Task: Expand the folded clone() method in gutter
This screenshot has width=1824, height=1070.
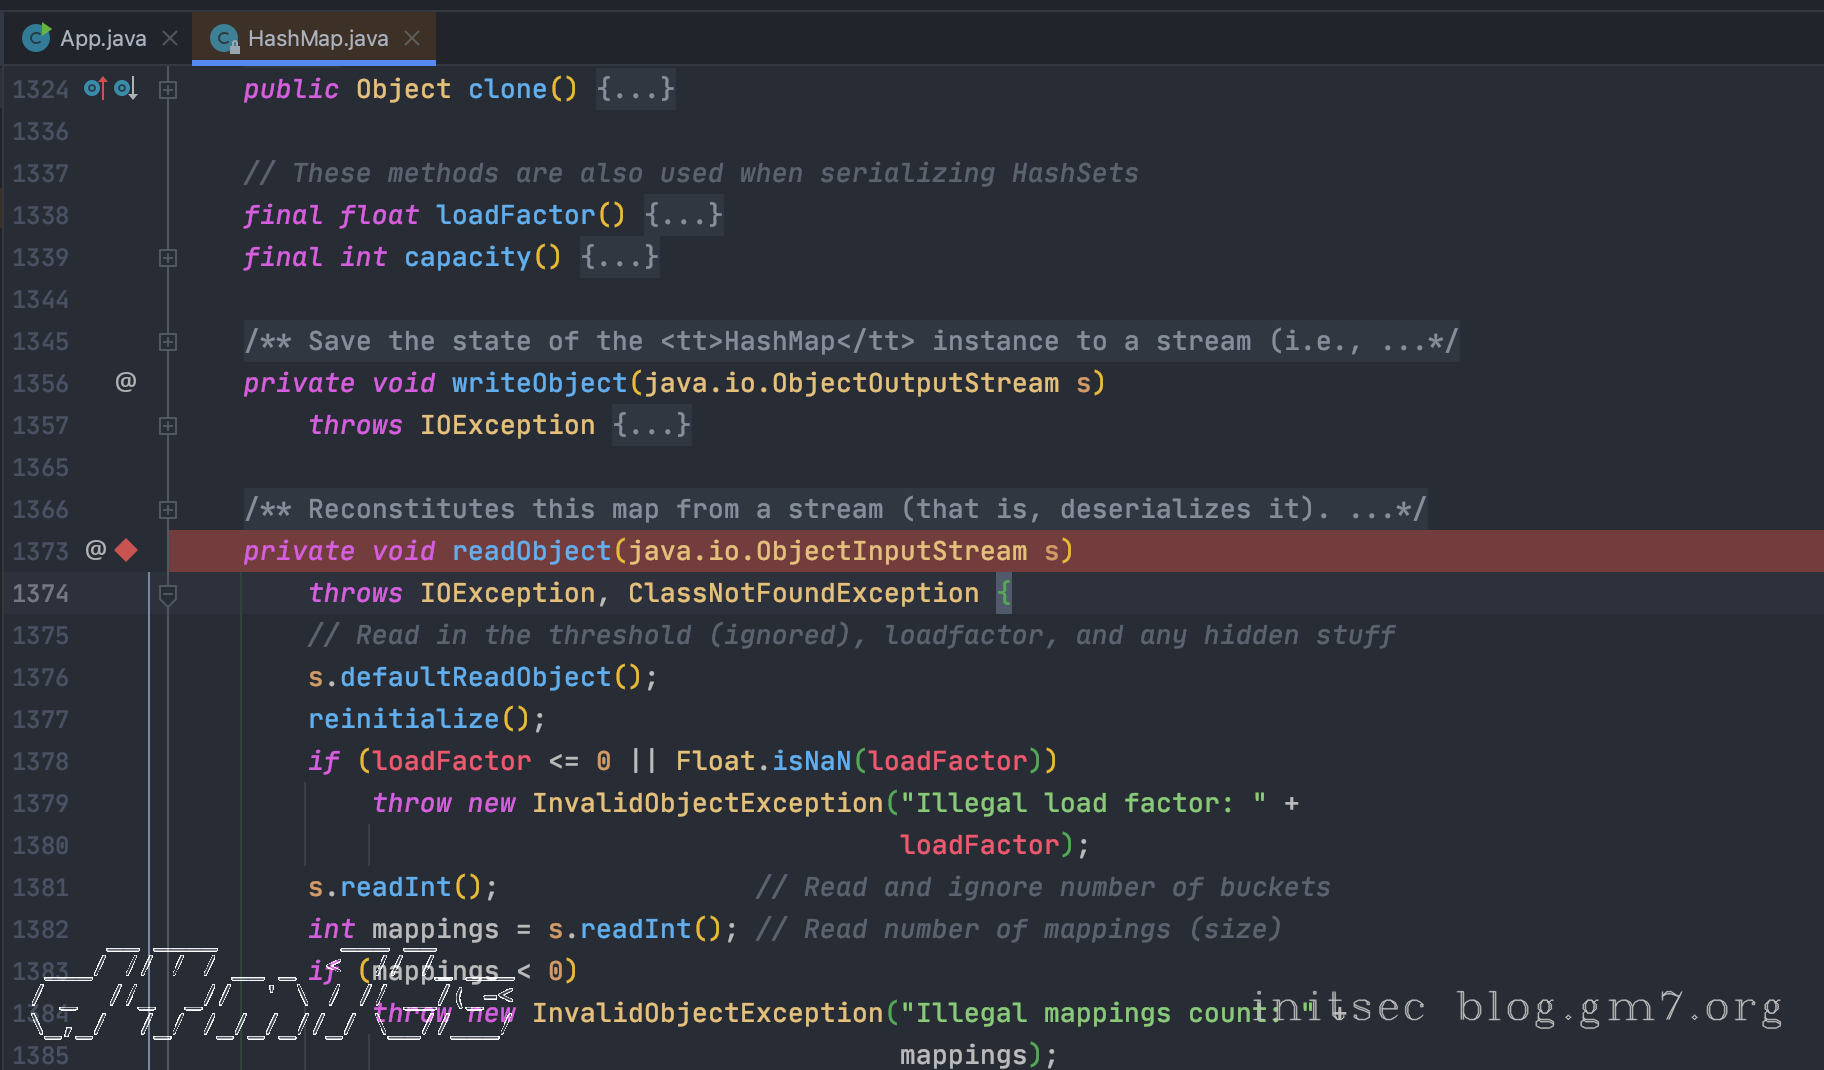Action: pos(168,90)
